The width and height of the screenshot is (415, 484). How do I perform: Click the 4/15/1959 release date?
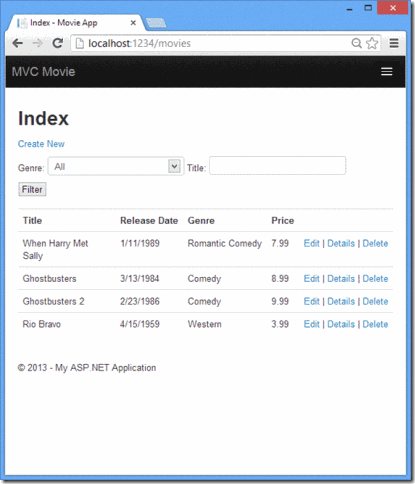click(140, 324)
